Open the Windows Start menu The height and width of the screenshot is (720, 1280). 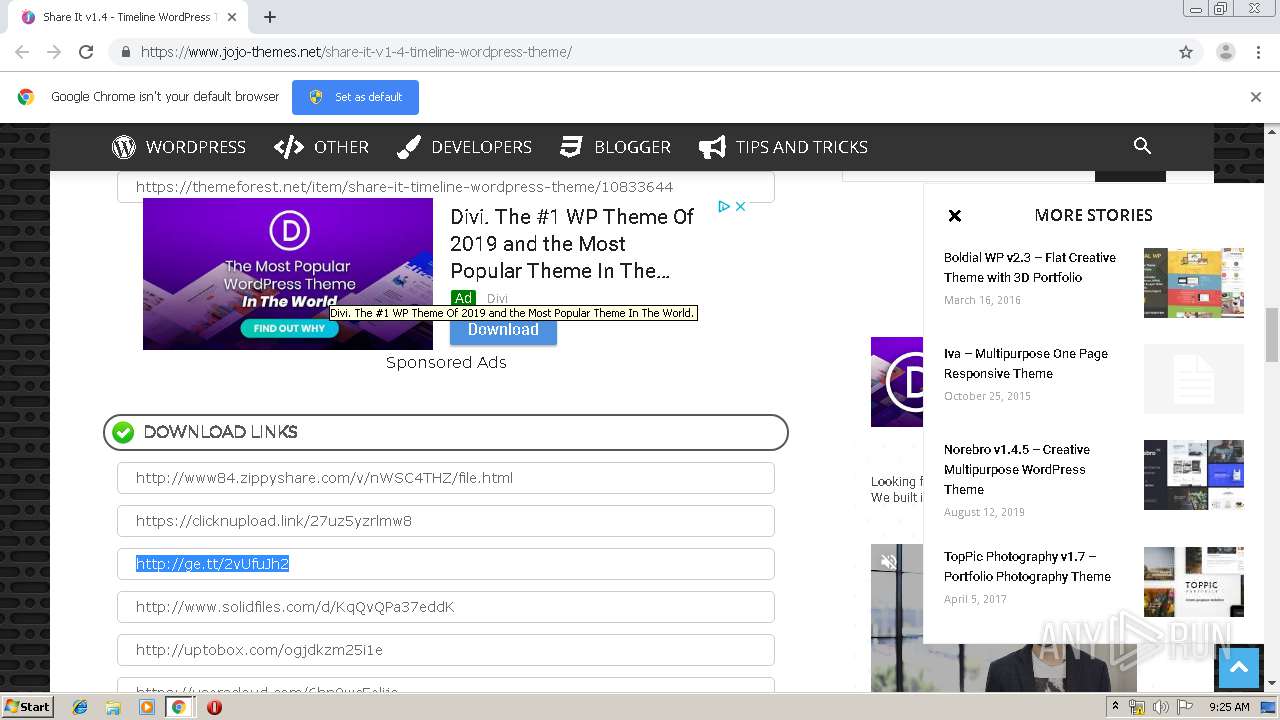pos(27,706)
